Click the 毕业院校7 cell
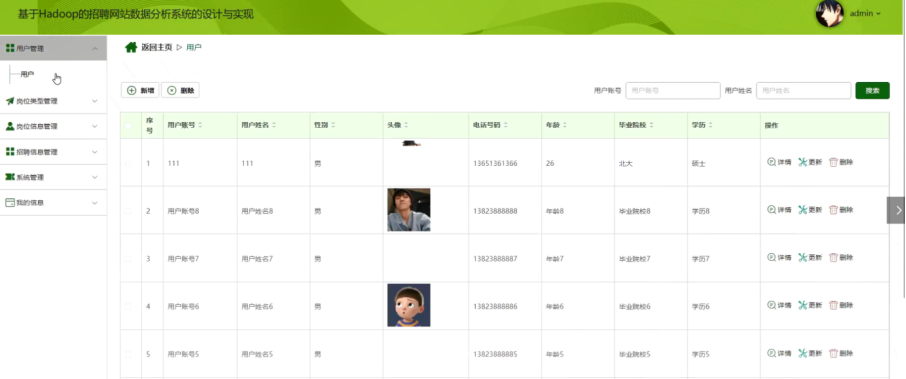Viewport: 906px width, 379px height. 634,259
